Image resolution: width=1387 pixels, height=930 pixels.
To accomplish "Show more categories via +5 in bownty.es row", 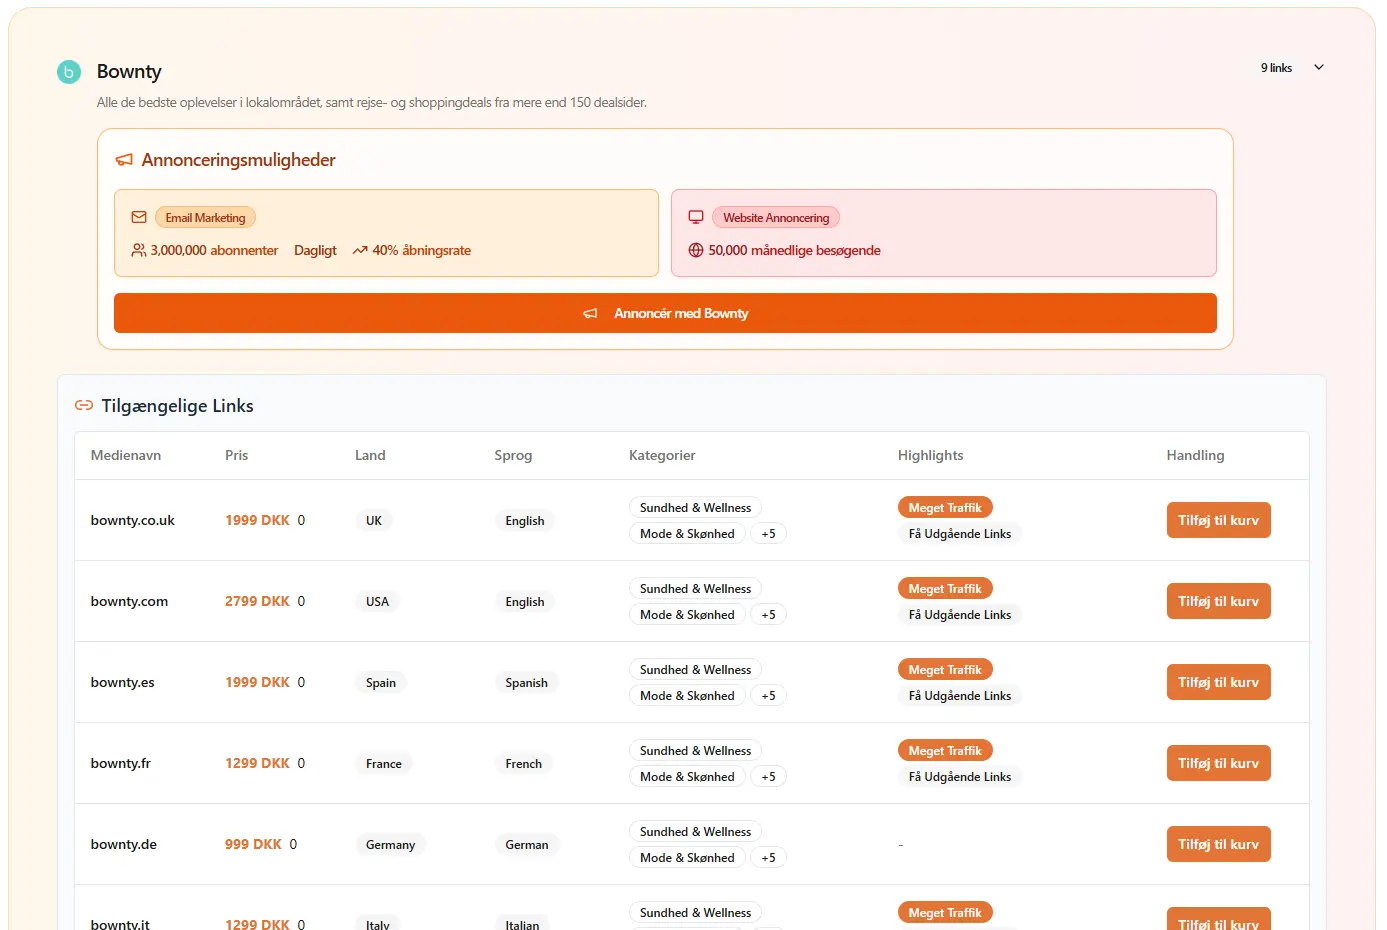I will point(768,696).
